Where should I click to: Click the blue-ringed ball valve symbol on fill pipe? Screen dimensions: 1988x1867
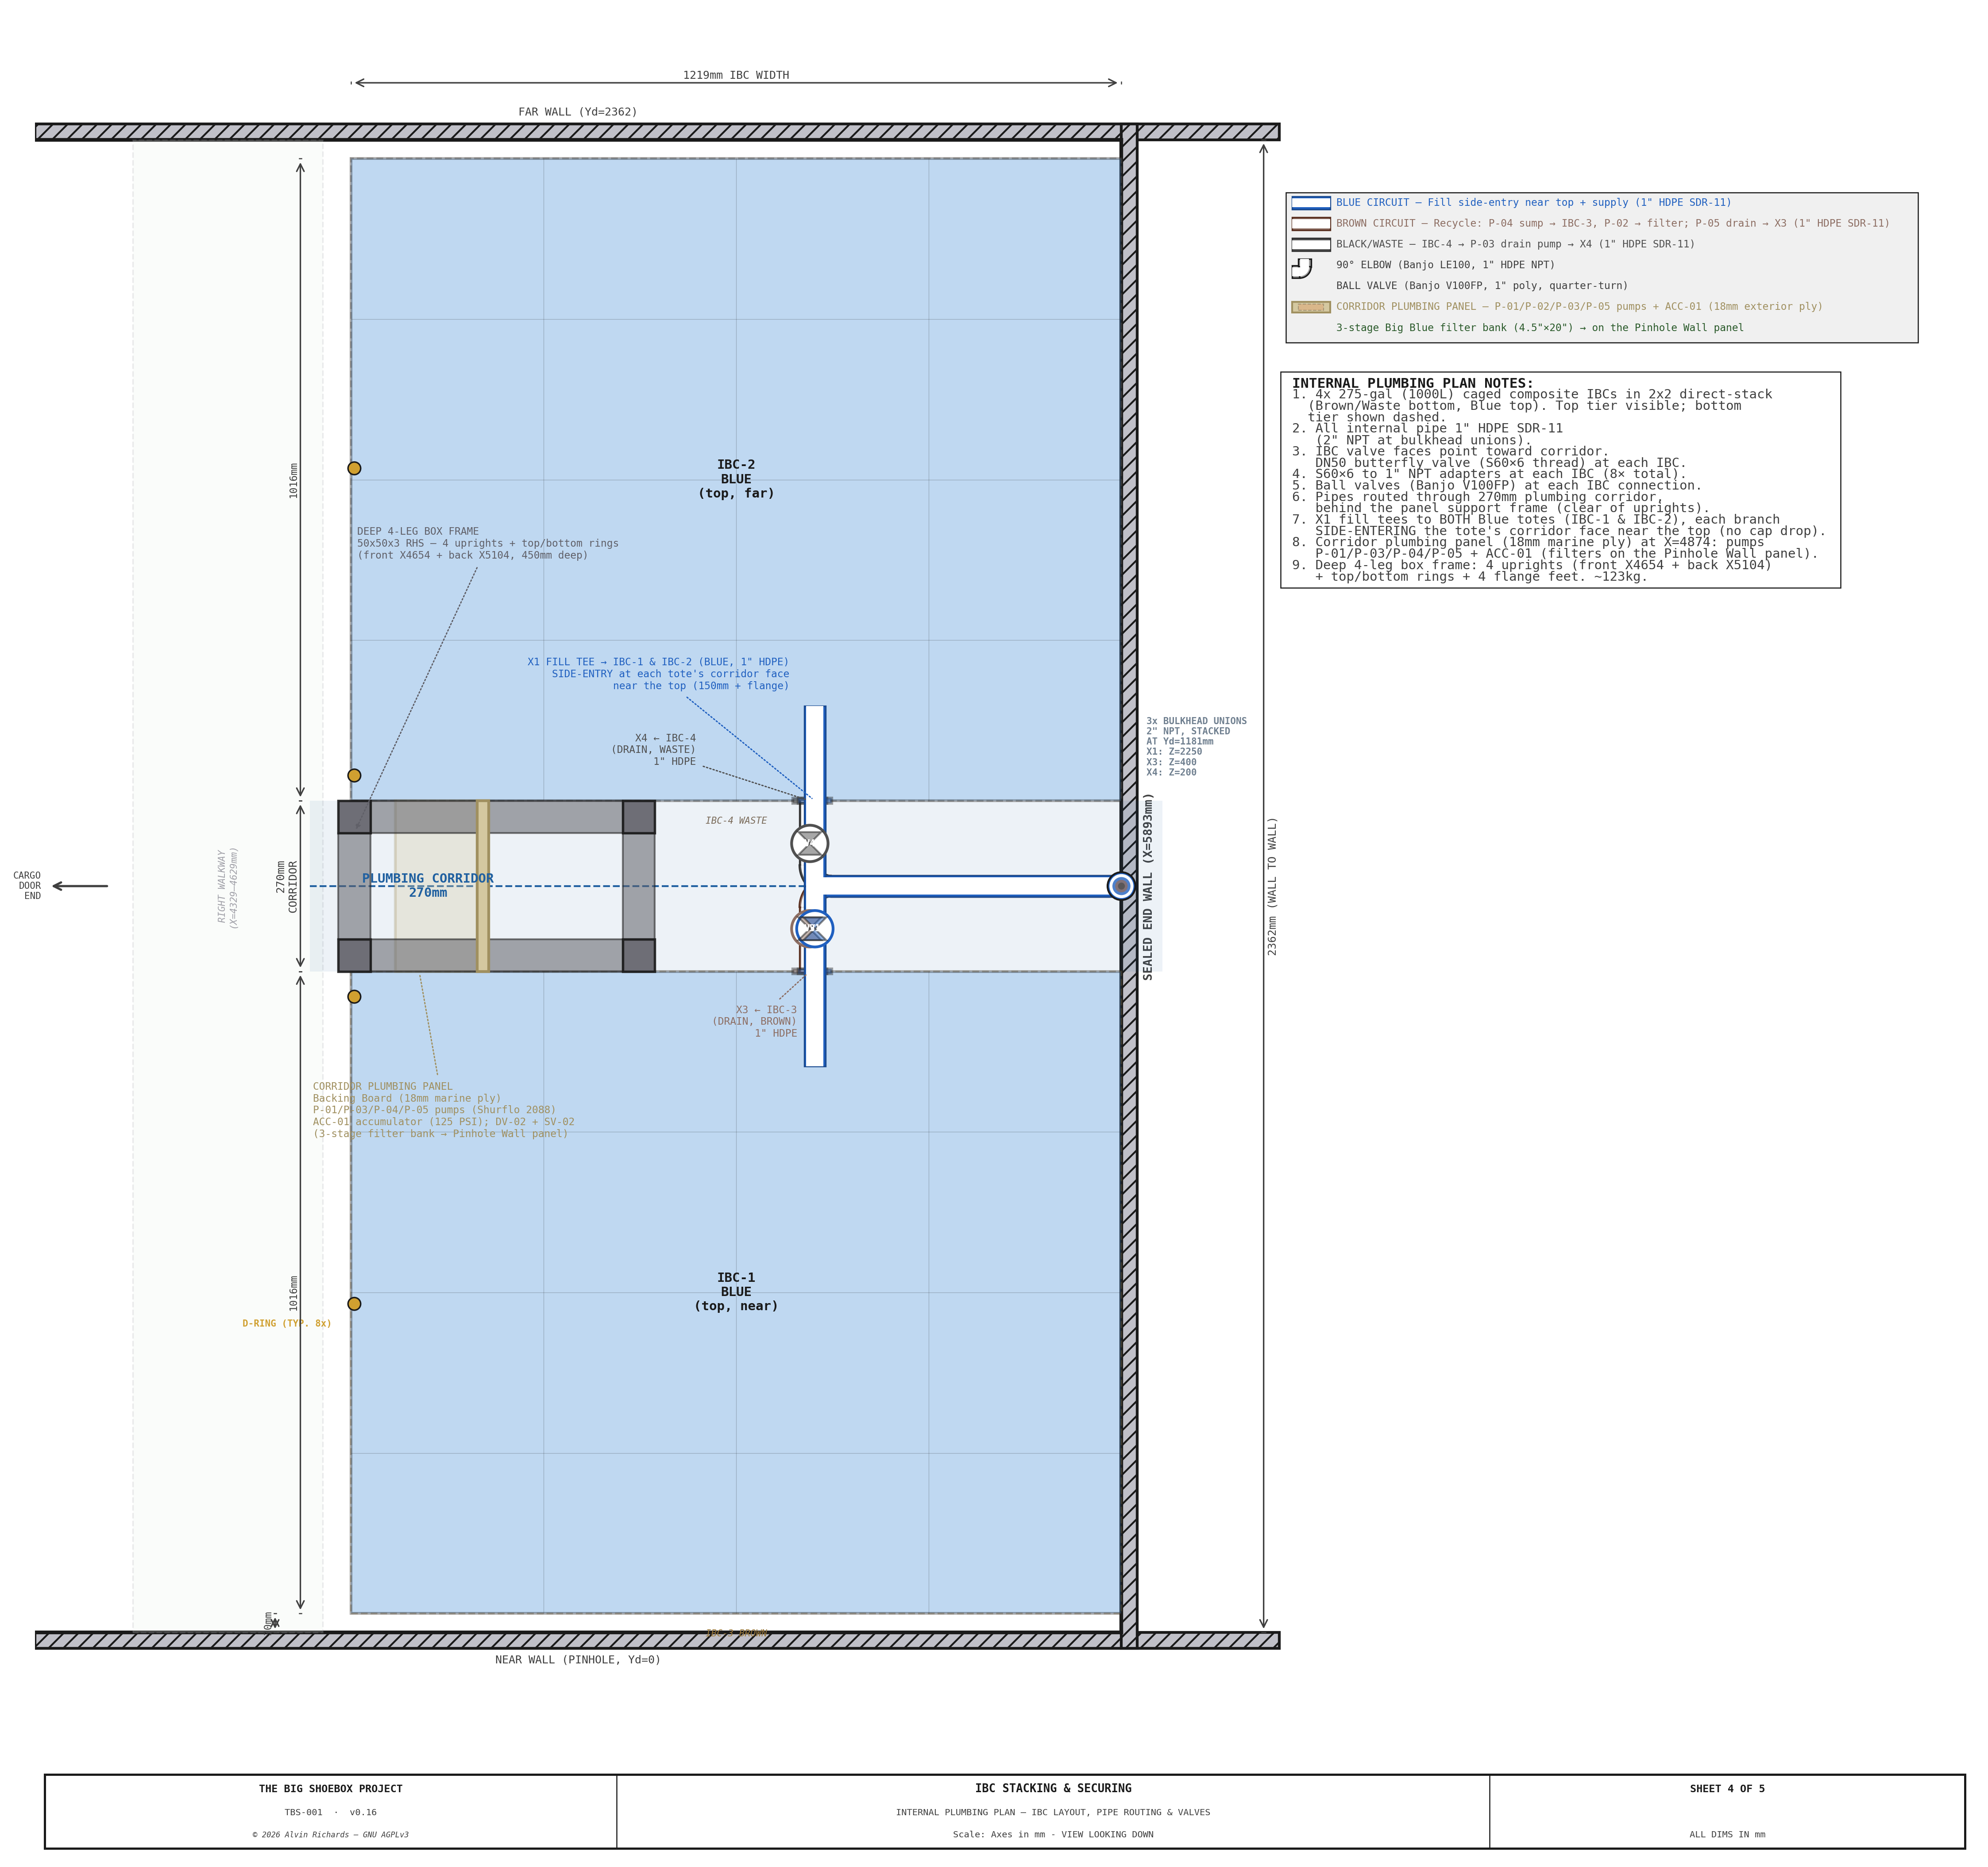[x=814, y=928]
